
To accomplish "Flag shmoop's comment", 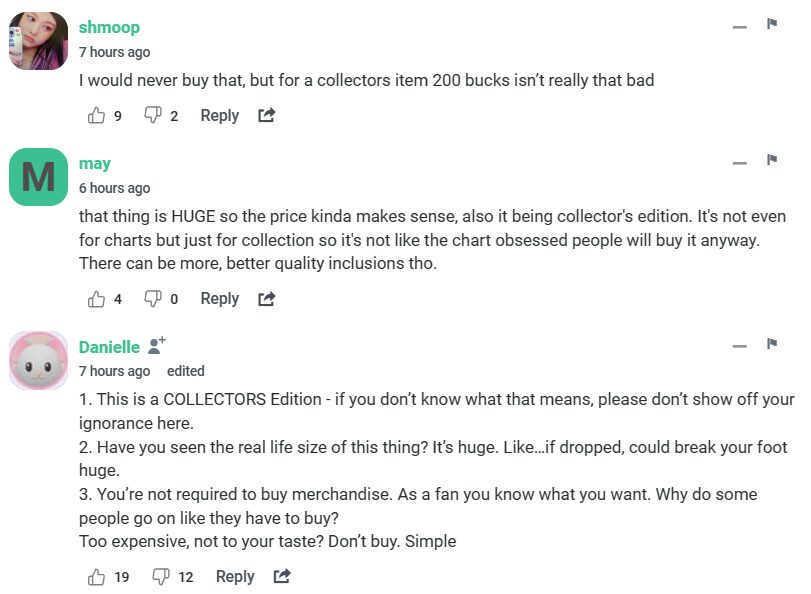I will [772, 24].
